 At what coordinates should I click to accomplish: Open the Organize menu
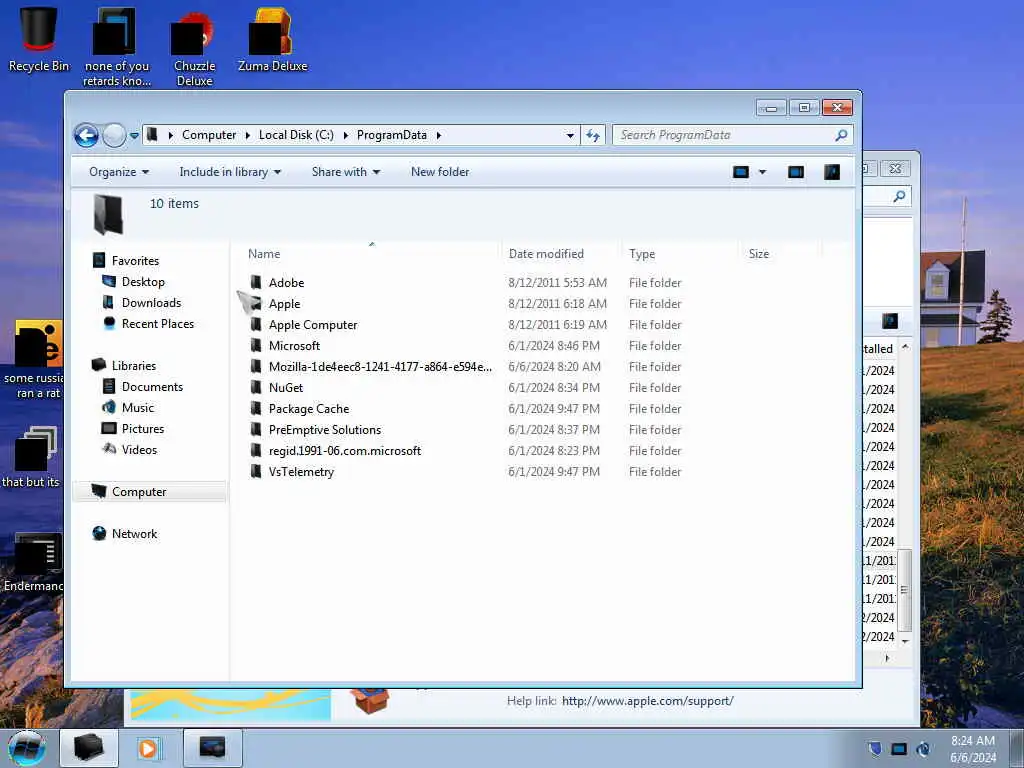[119, 172]
